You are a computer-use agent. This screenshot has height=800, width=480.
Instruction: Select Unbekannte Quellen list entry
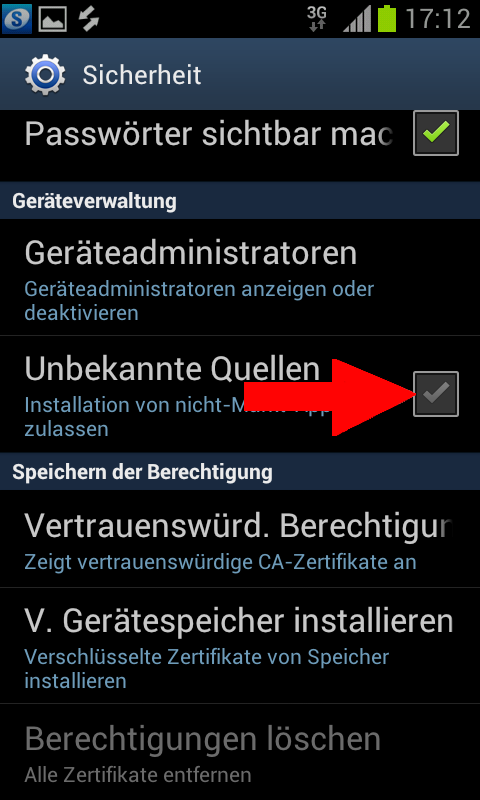(240, 395)
